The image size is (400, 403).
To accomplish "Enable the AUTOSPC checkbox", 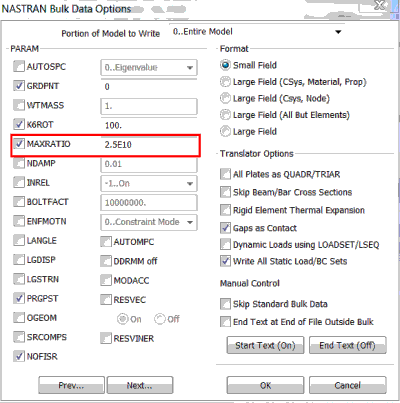I will point(19,67).
